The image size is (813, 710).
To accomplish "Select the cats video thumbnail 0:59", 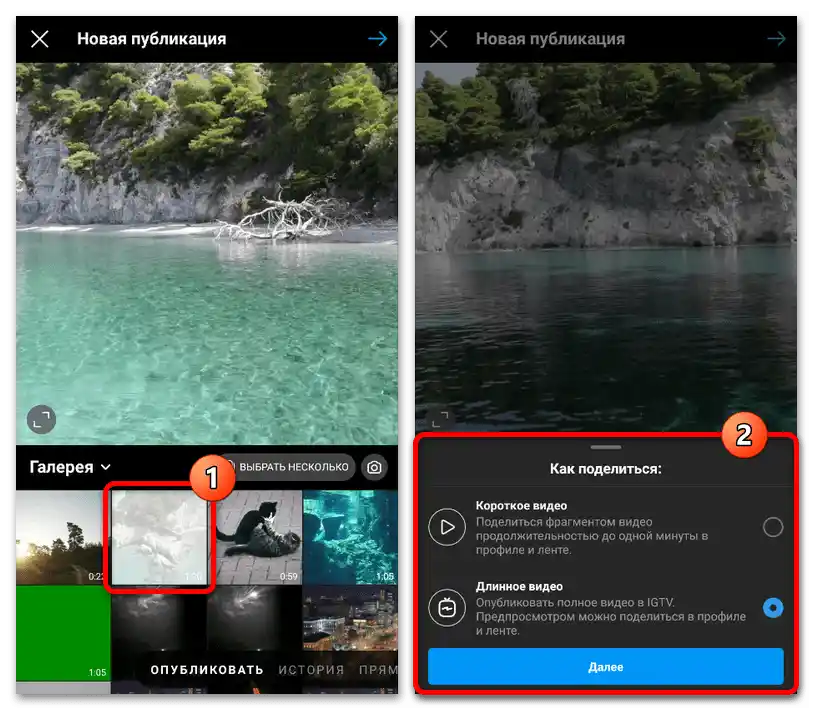I will (x=259, y=537).
